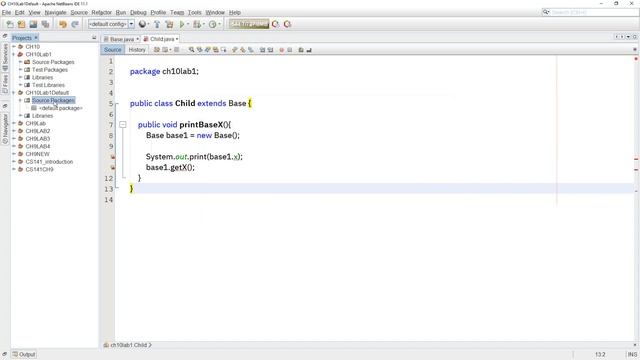Run the project with green play icon

point(182,24)
